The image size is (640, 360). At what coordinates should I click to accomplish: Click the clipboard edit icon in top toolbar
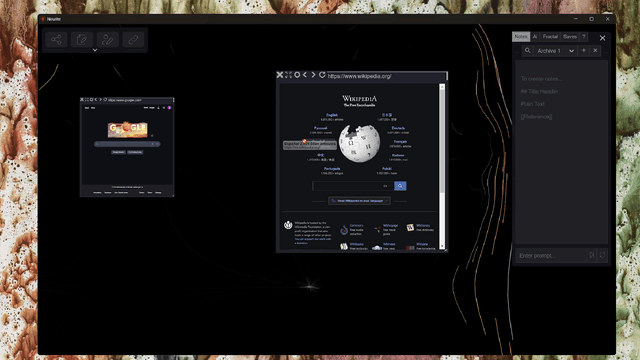tap(82, 40)
